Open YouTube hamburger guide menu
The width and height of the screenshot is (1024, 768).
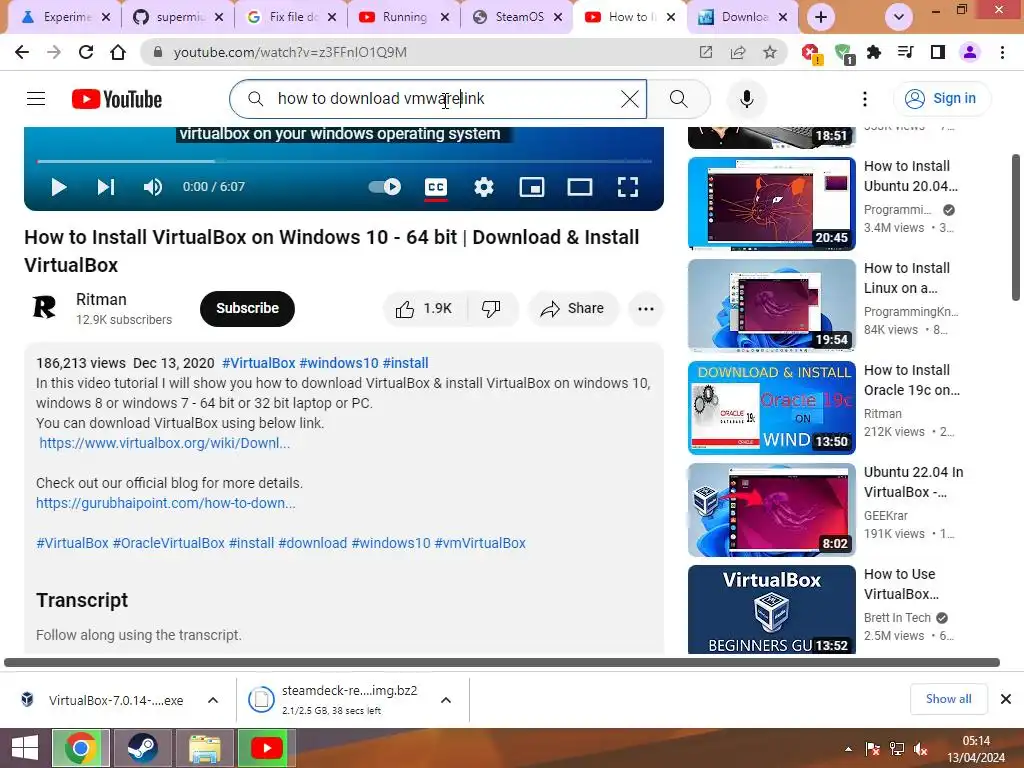(x=36, y=99)
